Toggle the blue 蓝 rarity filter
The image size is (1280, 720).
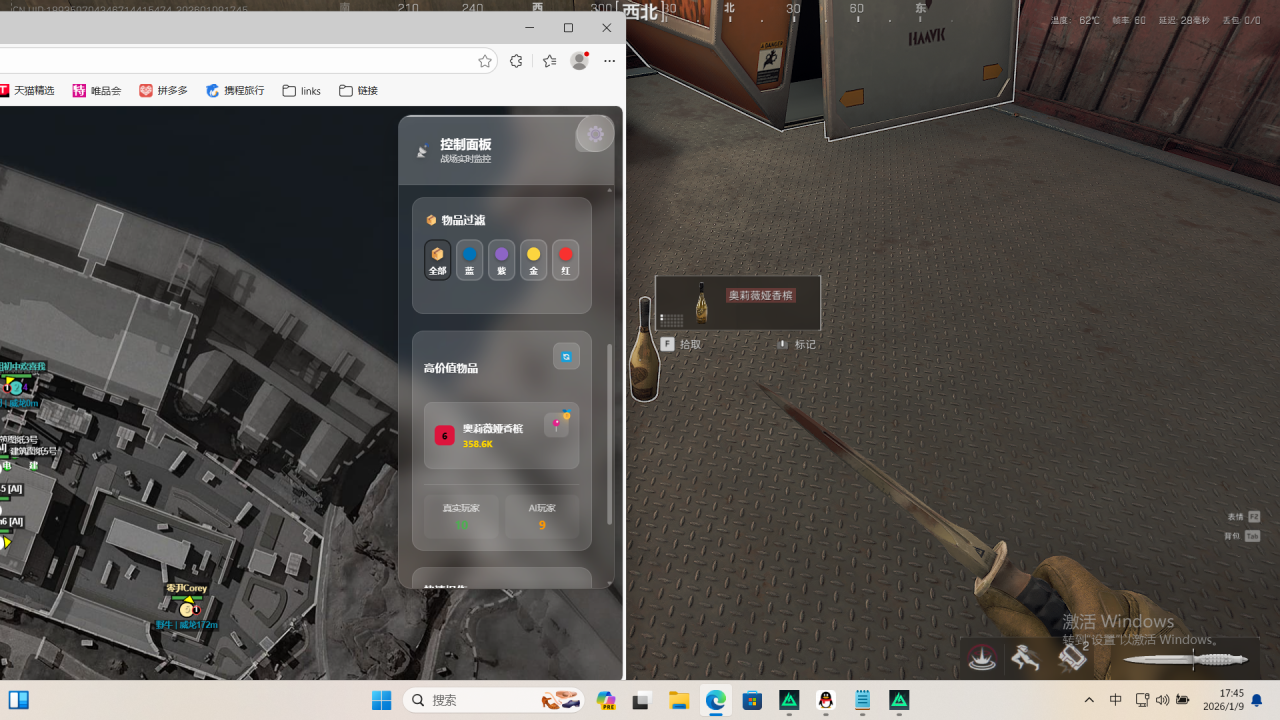469,260
